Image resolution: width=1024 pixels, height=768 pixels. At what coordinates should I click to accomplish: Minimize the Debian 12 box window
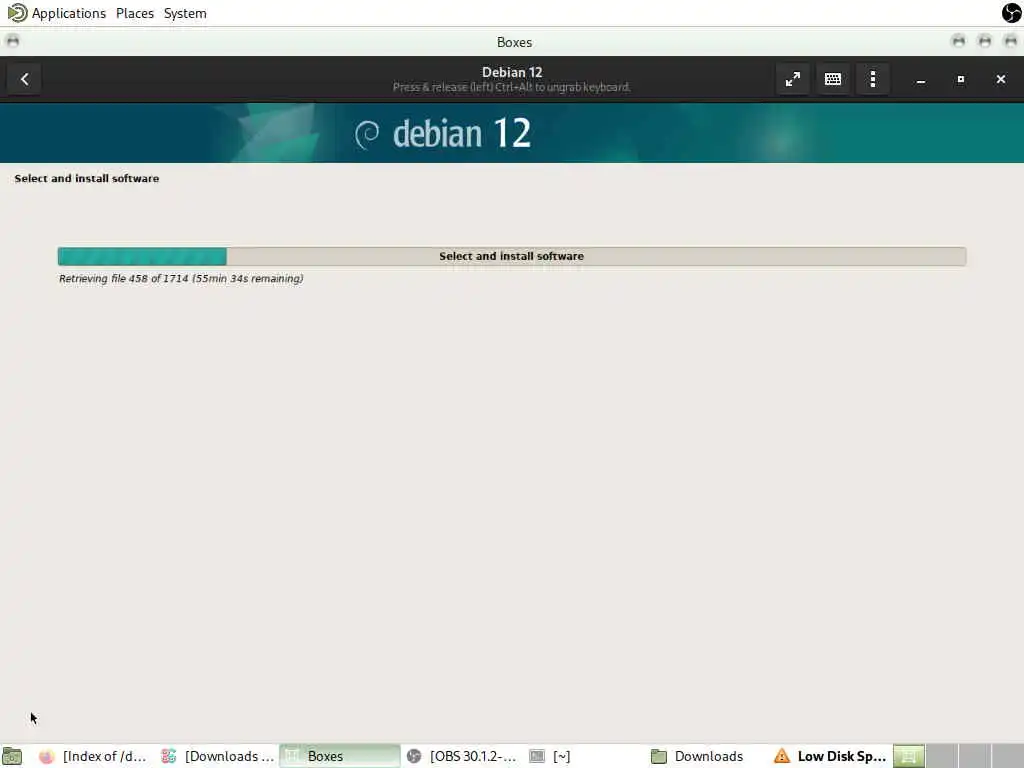(921, 79)
